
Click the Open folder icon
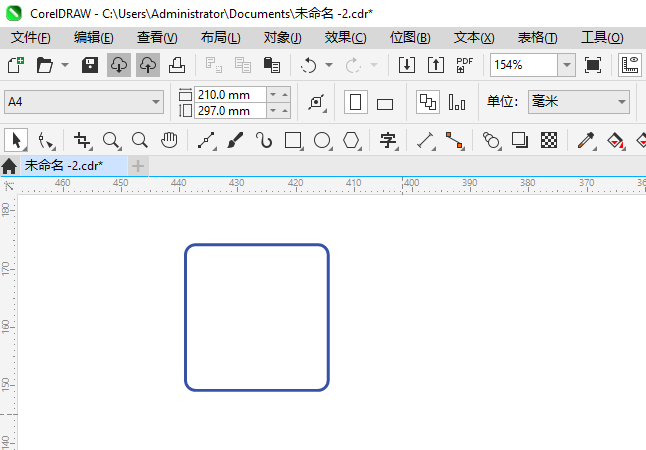[44, 65]
